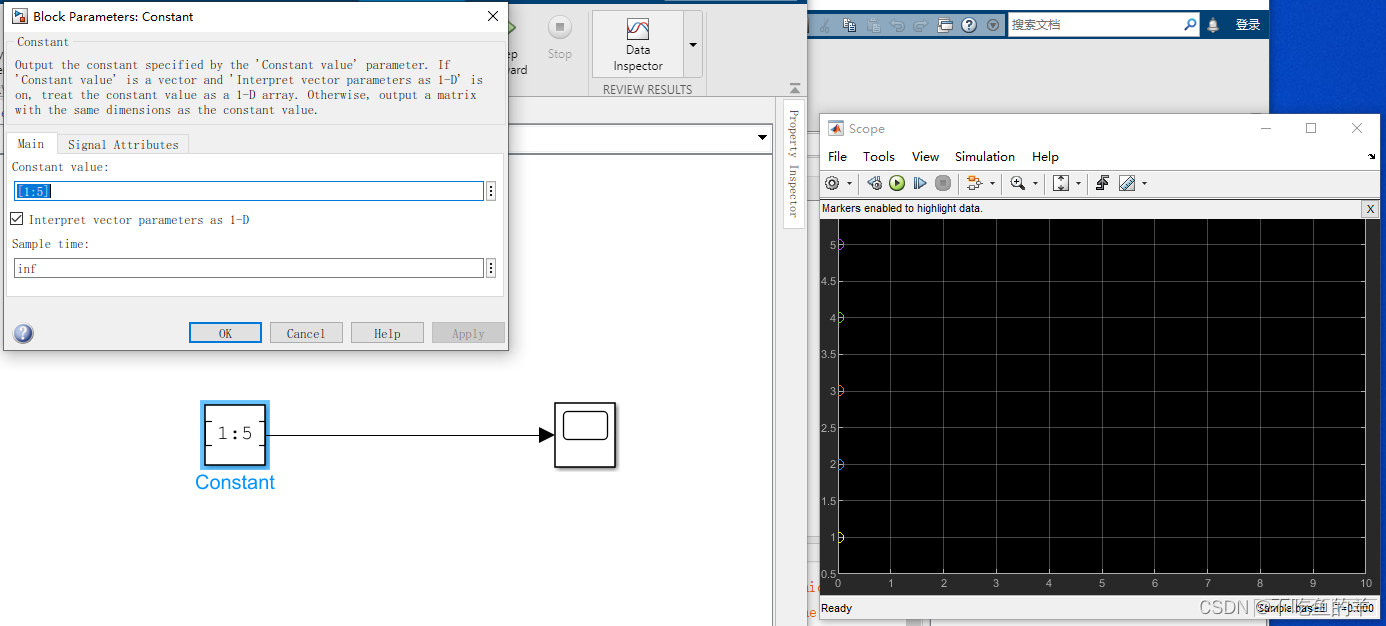
Task: Open the quick access customize dropdown
Action: (x=993, y=25)
